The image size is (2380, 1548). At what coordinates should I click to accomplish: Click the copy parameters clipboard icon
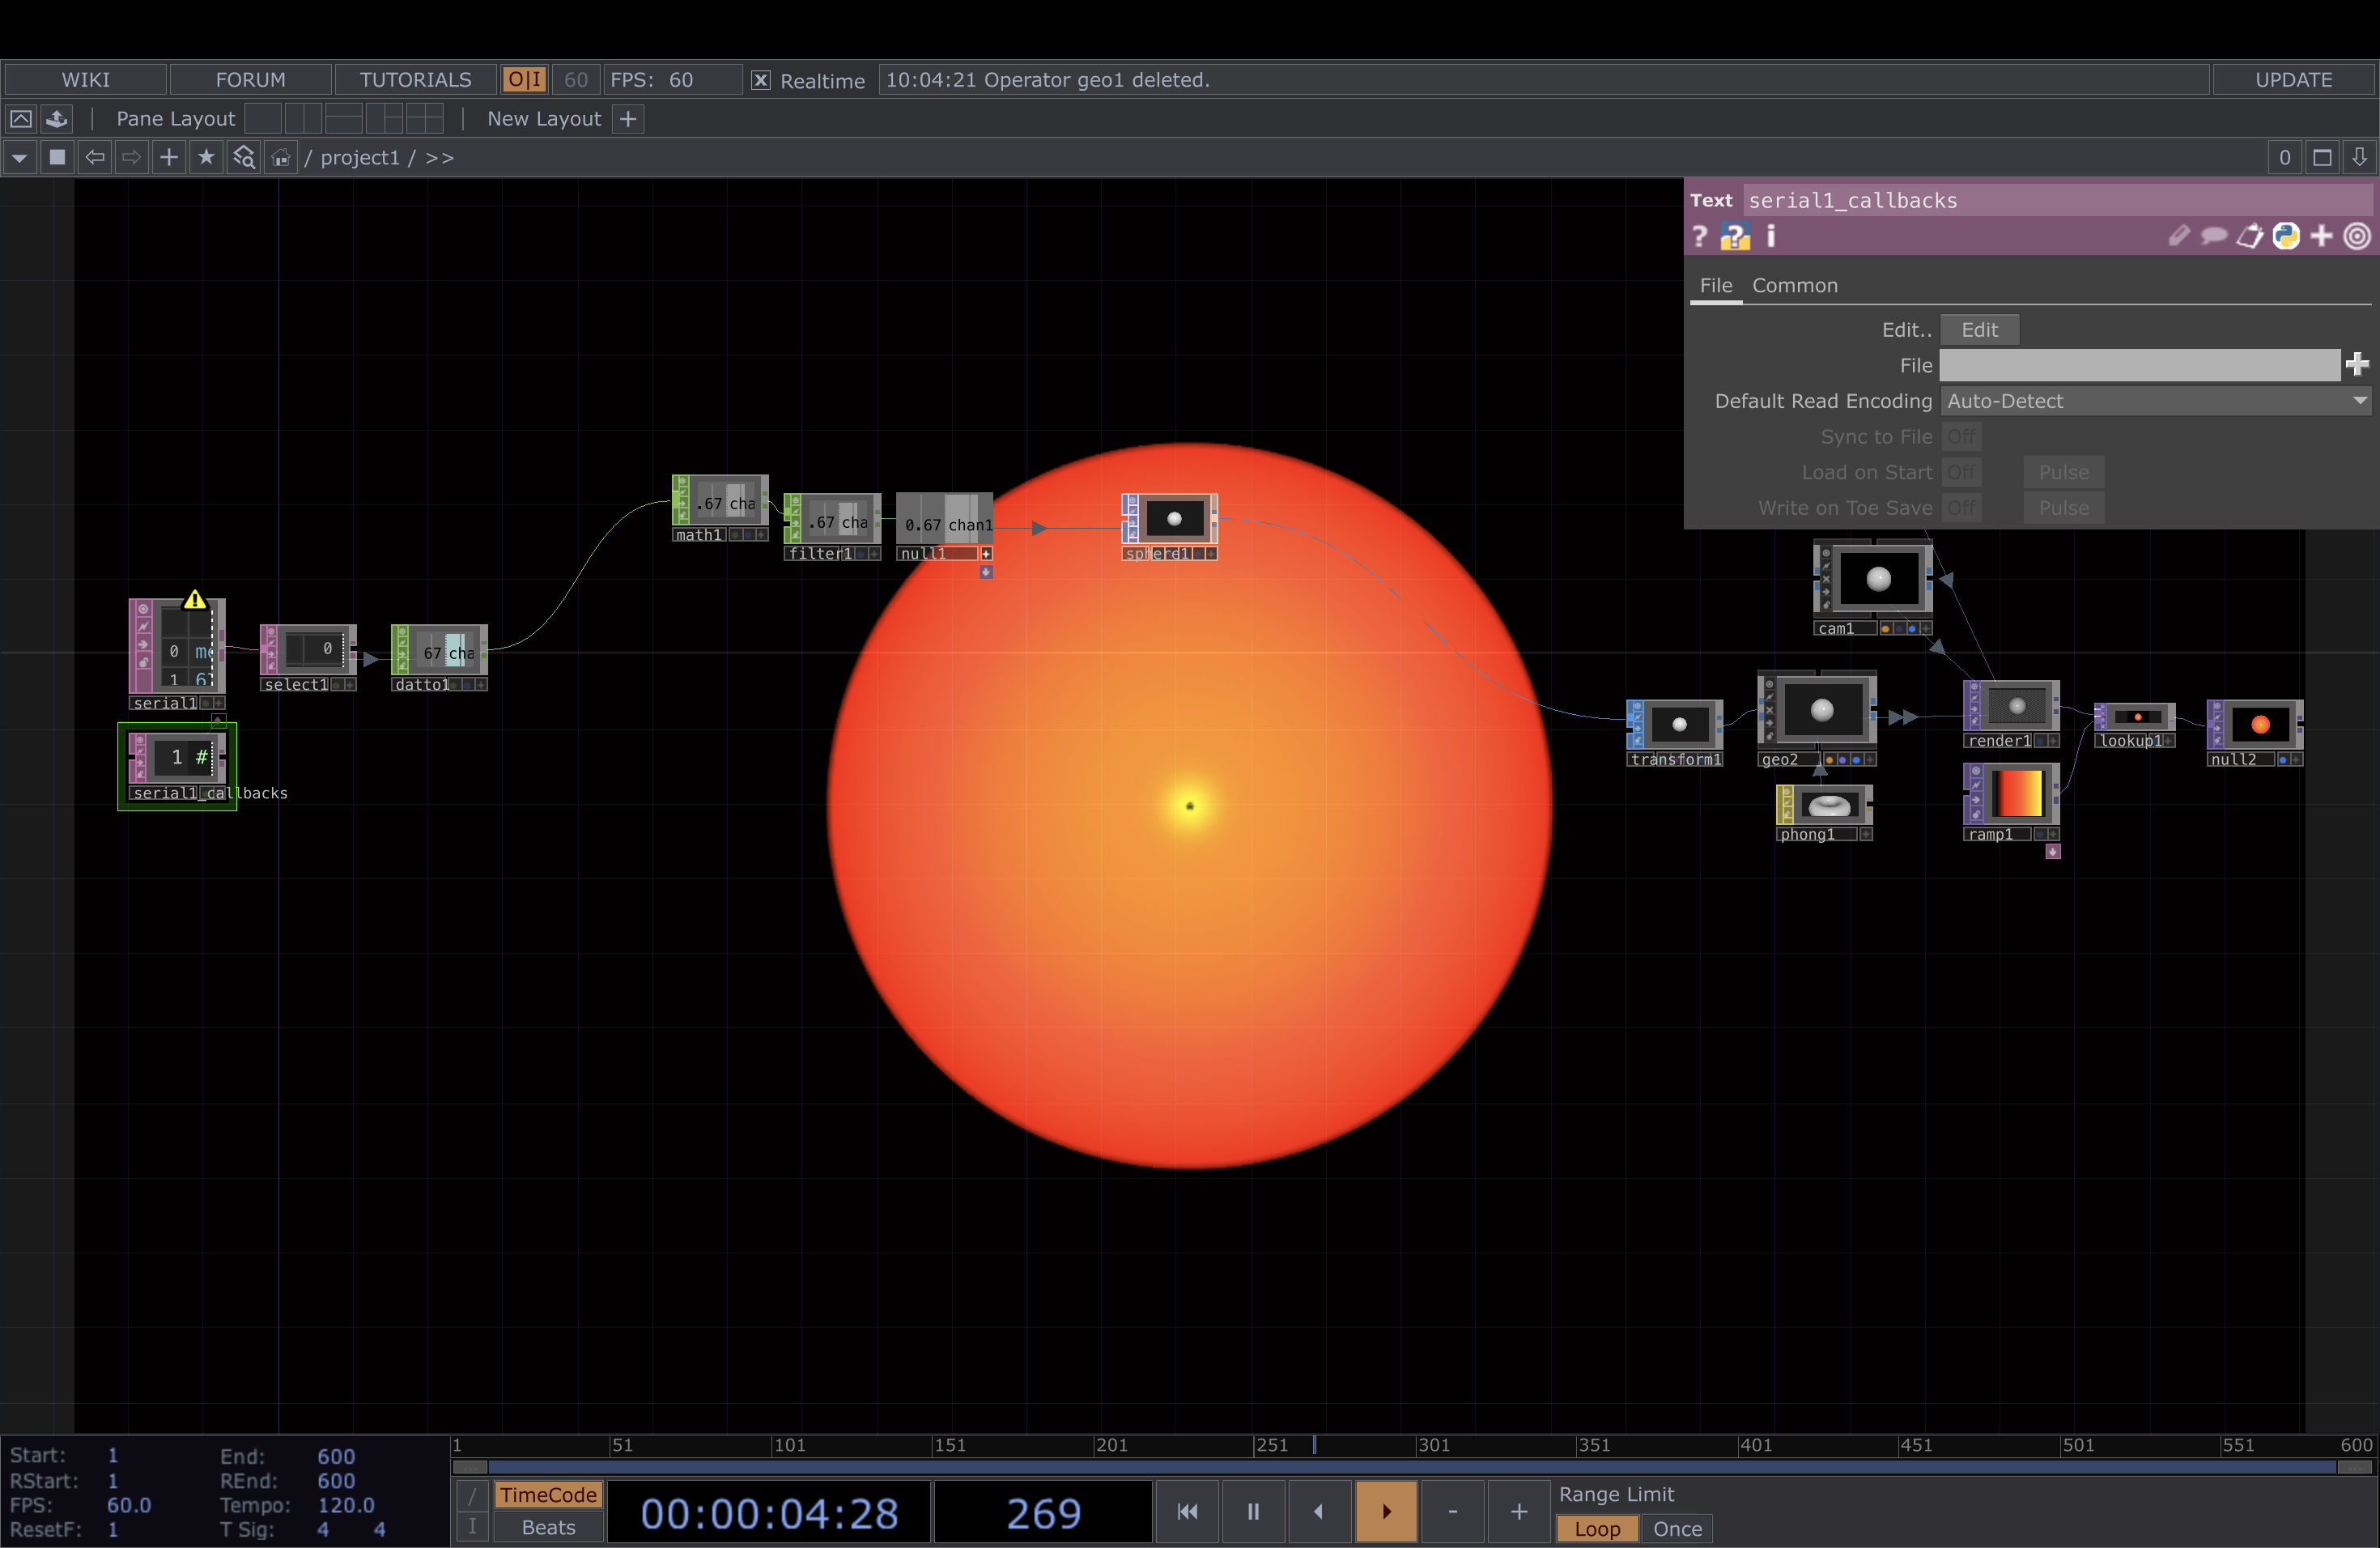point(2250,237)
